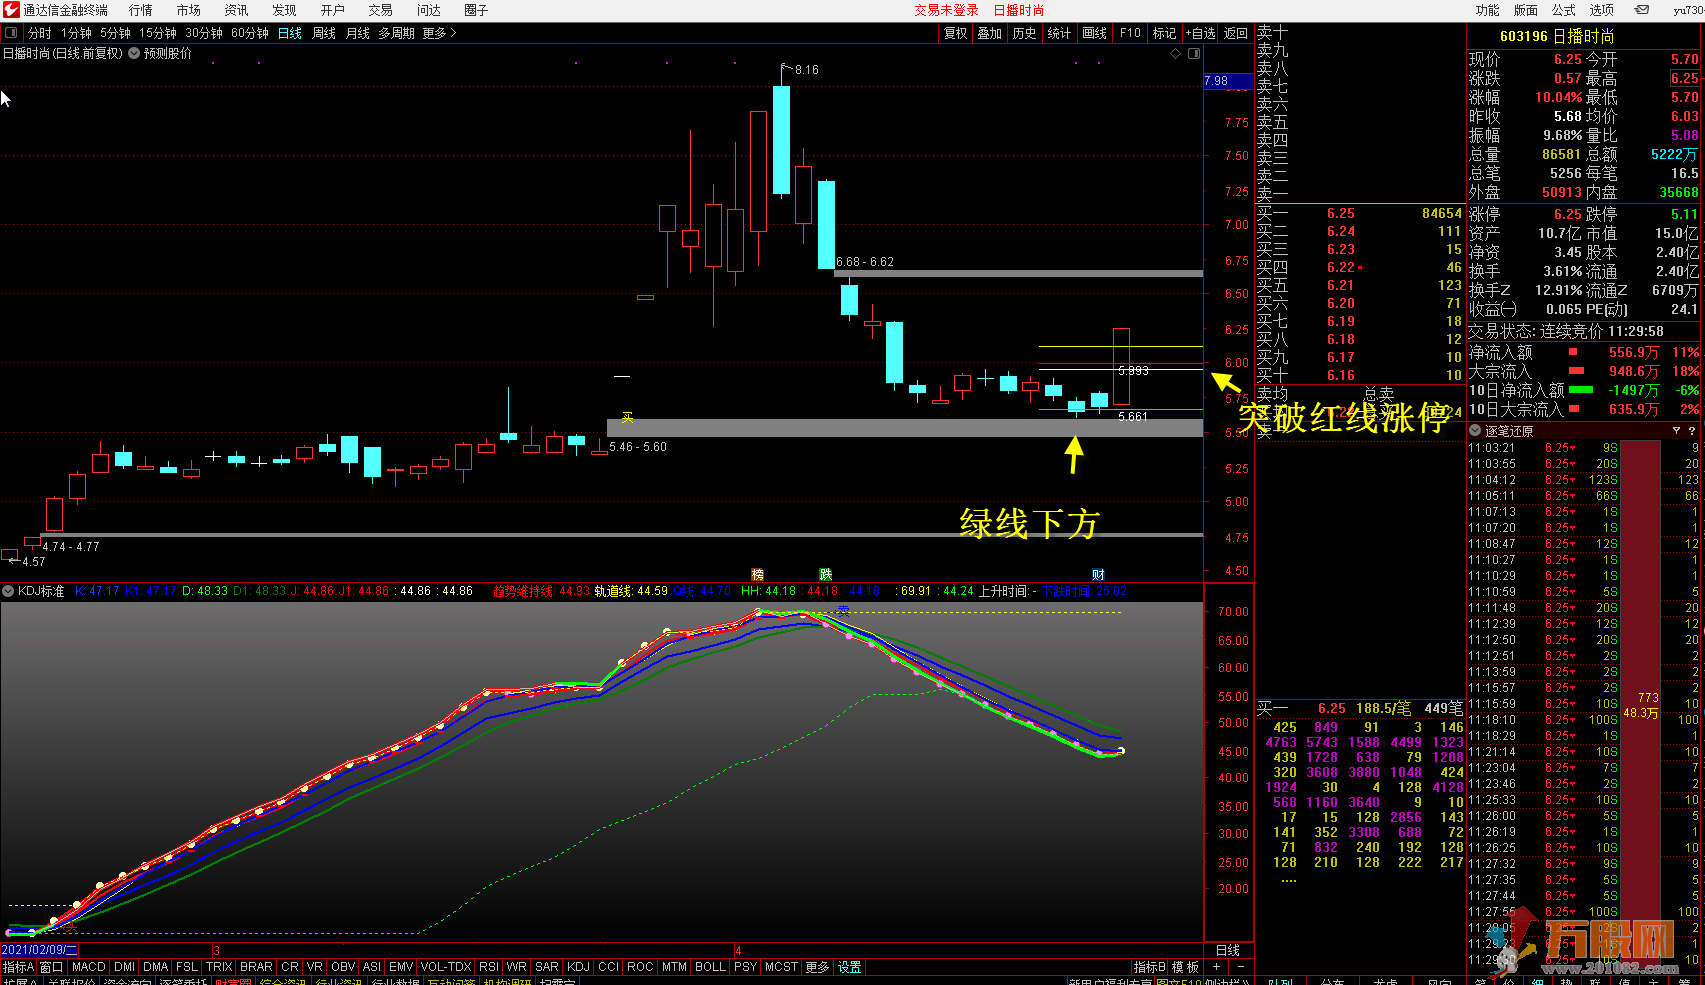Click the plus zoom button in bottom bar
The height and width of the screenshot is (985, 1705).
pos(1216,967)
